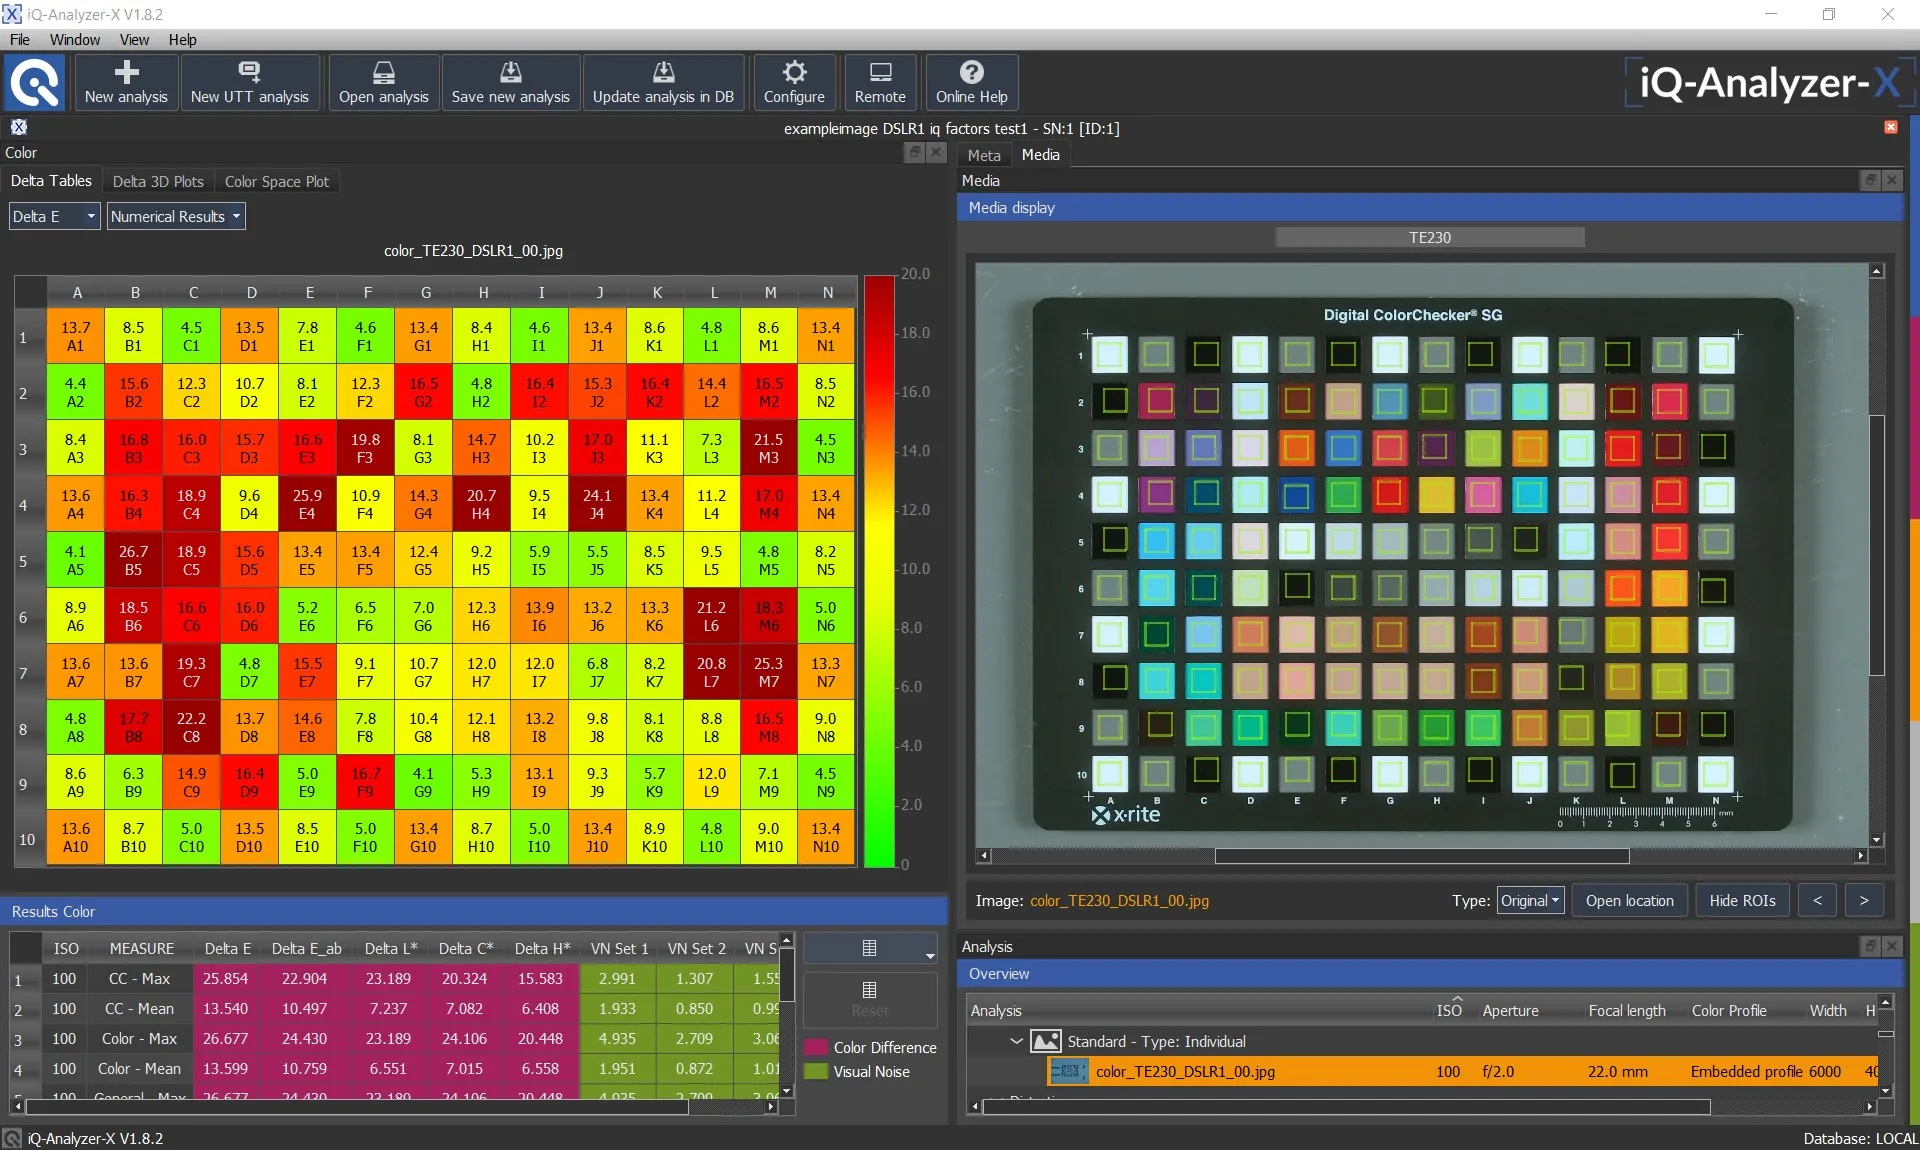Click delta table cell B5 with 26.7
Image resolution: width=1920 pixels, height=1150 pixels.
coord(133,560)
